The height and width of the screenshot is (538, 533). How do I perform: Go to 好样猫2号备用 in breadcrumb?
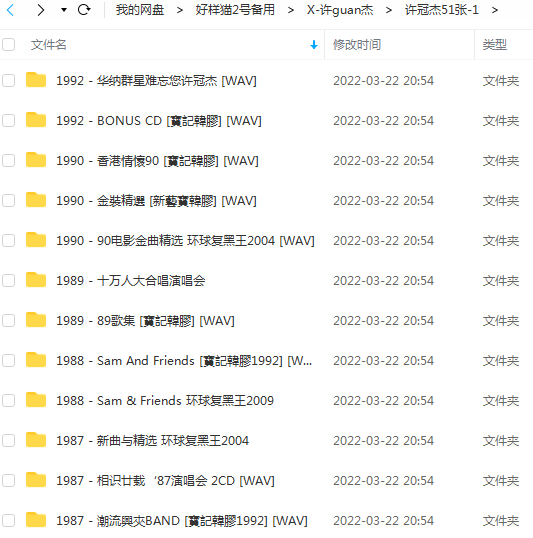[235, 10]
